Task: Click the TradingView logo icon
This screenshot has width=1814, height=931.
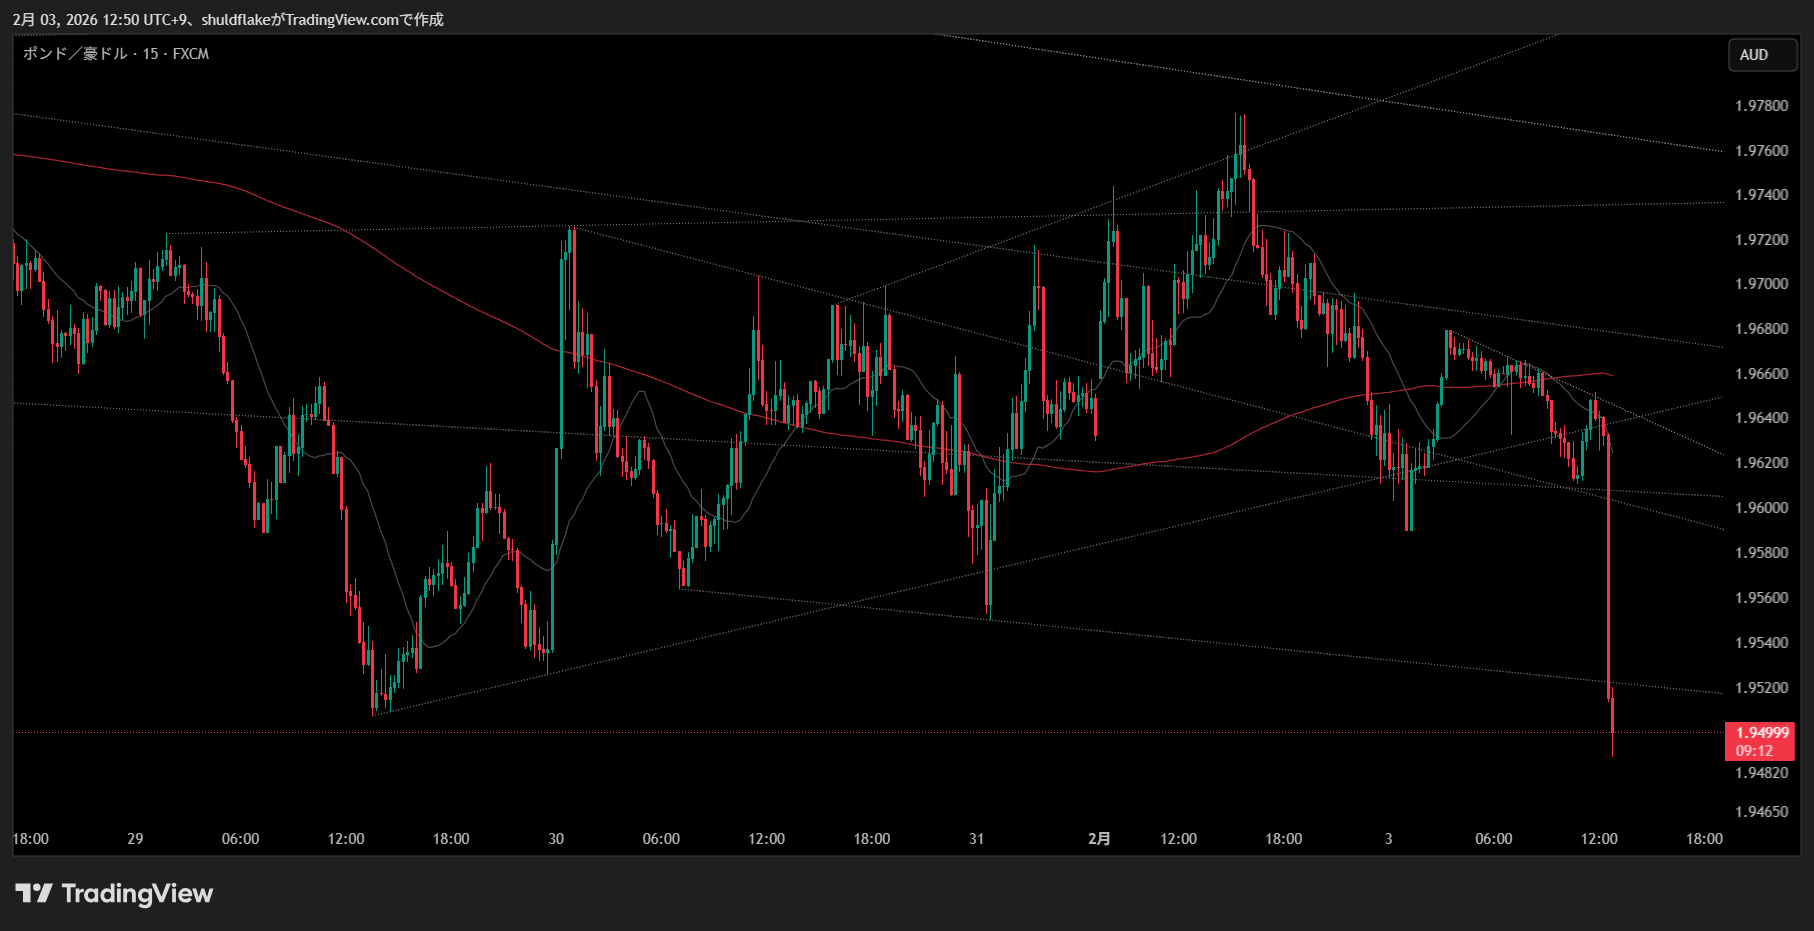Action: [33, 893]
